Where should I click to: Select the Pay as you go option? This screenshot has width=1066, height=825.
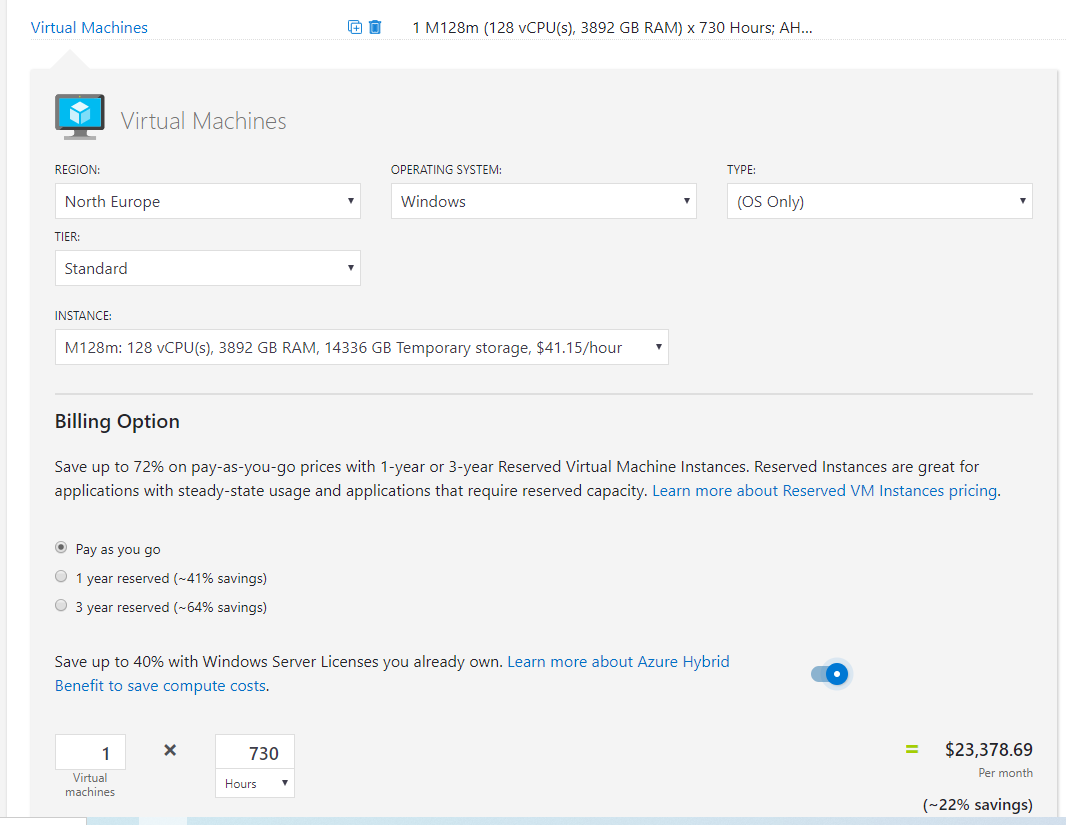(x=62, y=548)
